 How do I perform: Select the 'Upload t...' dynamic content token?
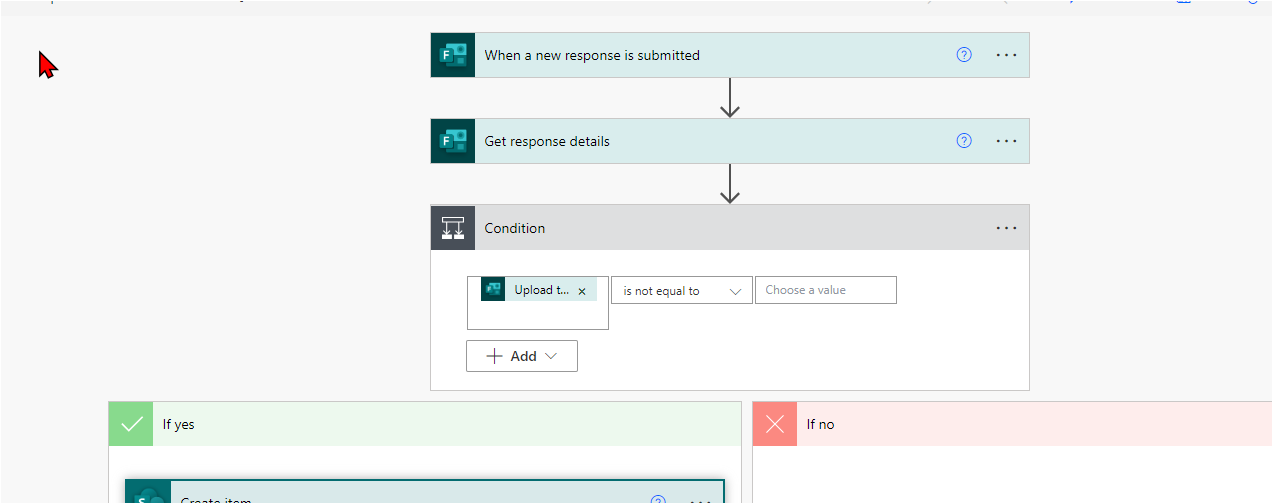pyautogui.click(x=539, y=290)
